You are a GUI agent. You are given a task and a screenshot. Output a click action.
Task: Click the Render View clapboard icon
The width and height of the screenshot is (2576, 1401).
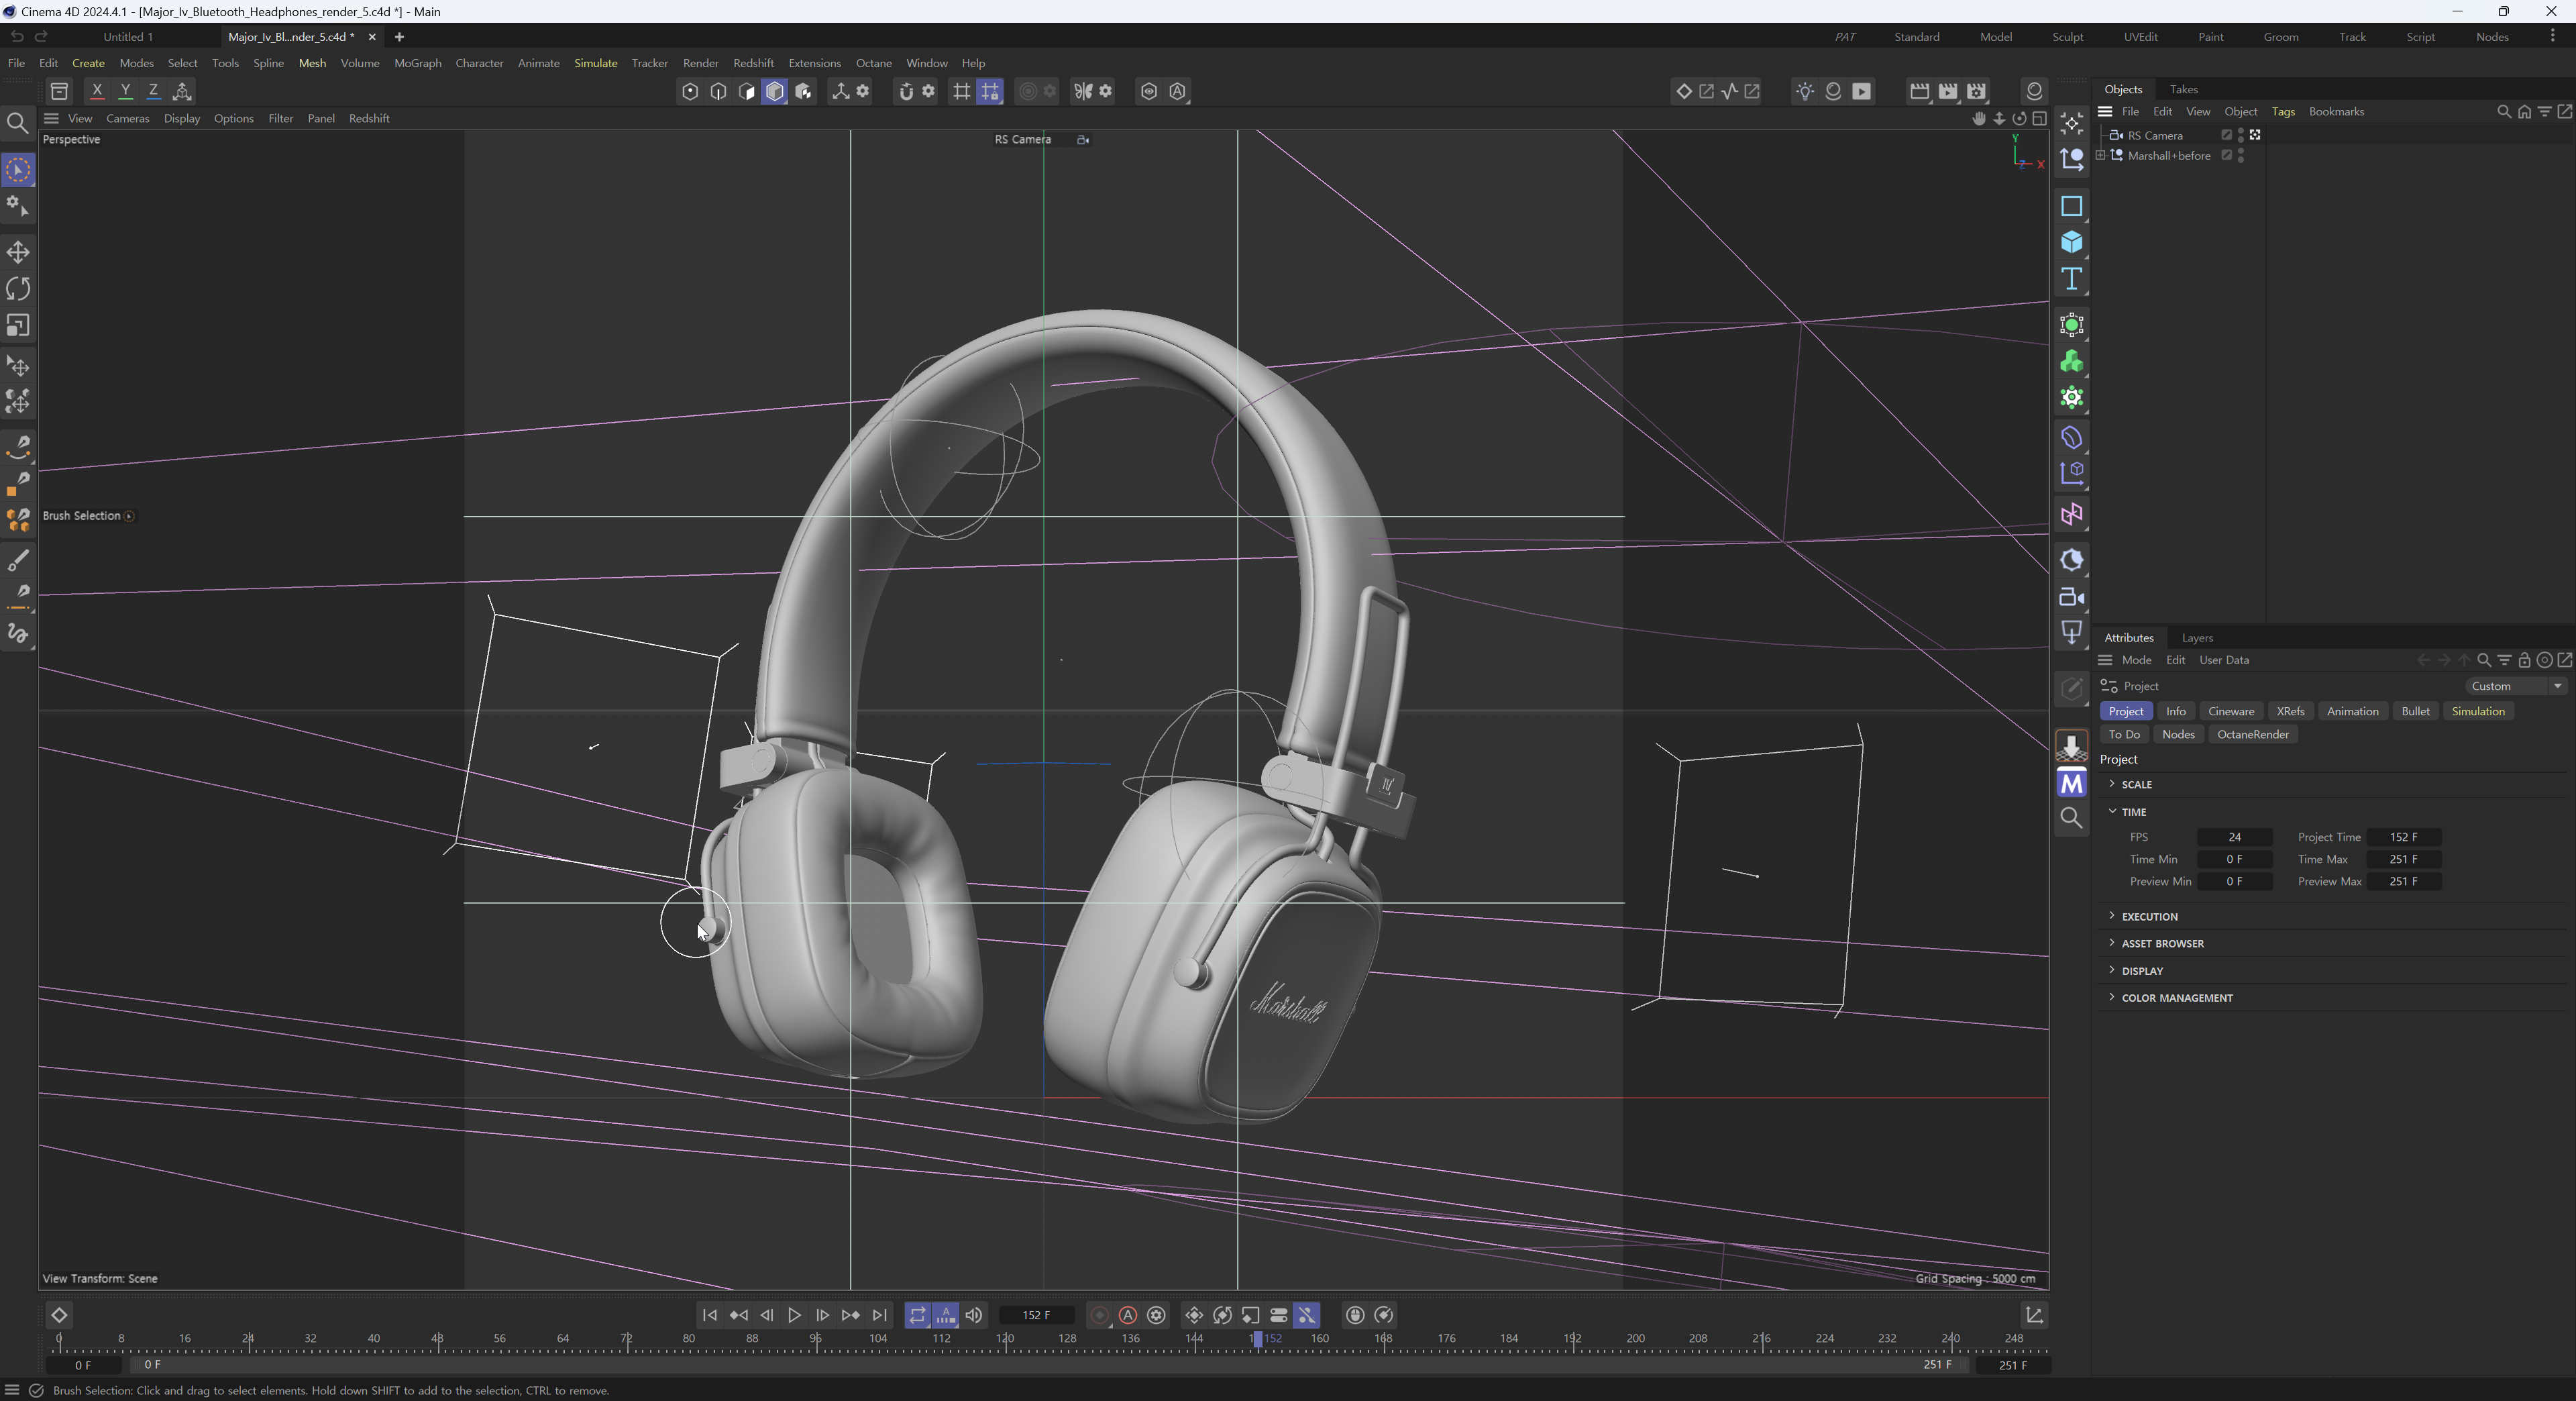click(1919, 91)
